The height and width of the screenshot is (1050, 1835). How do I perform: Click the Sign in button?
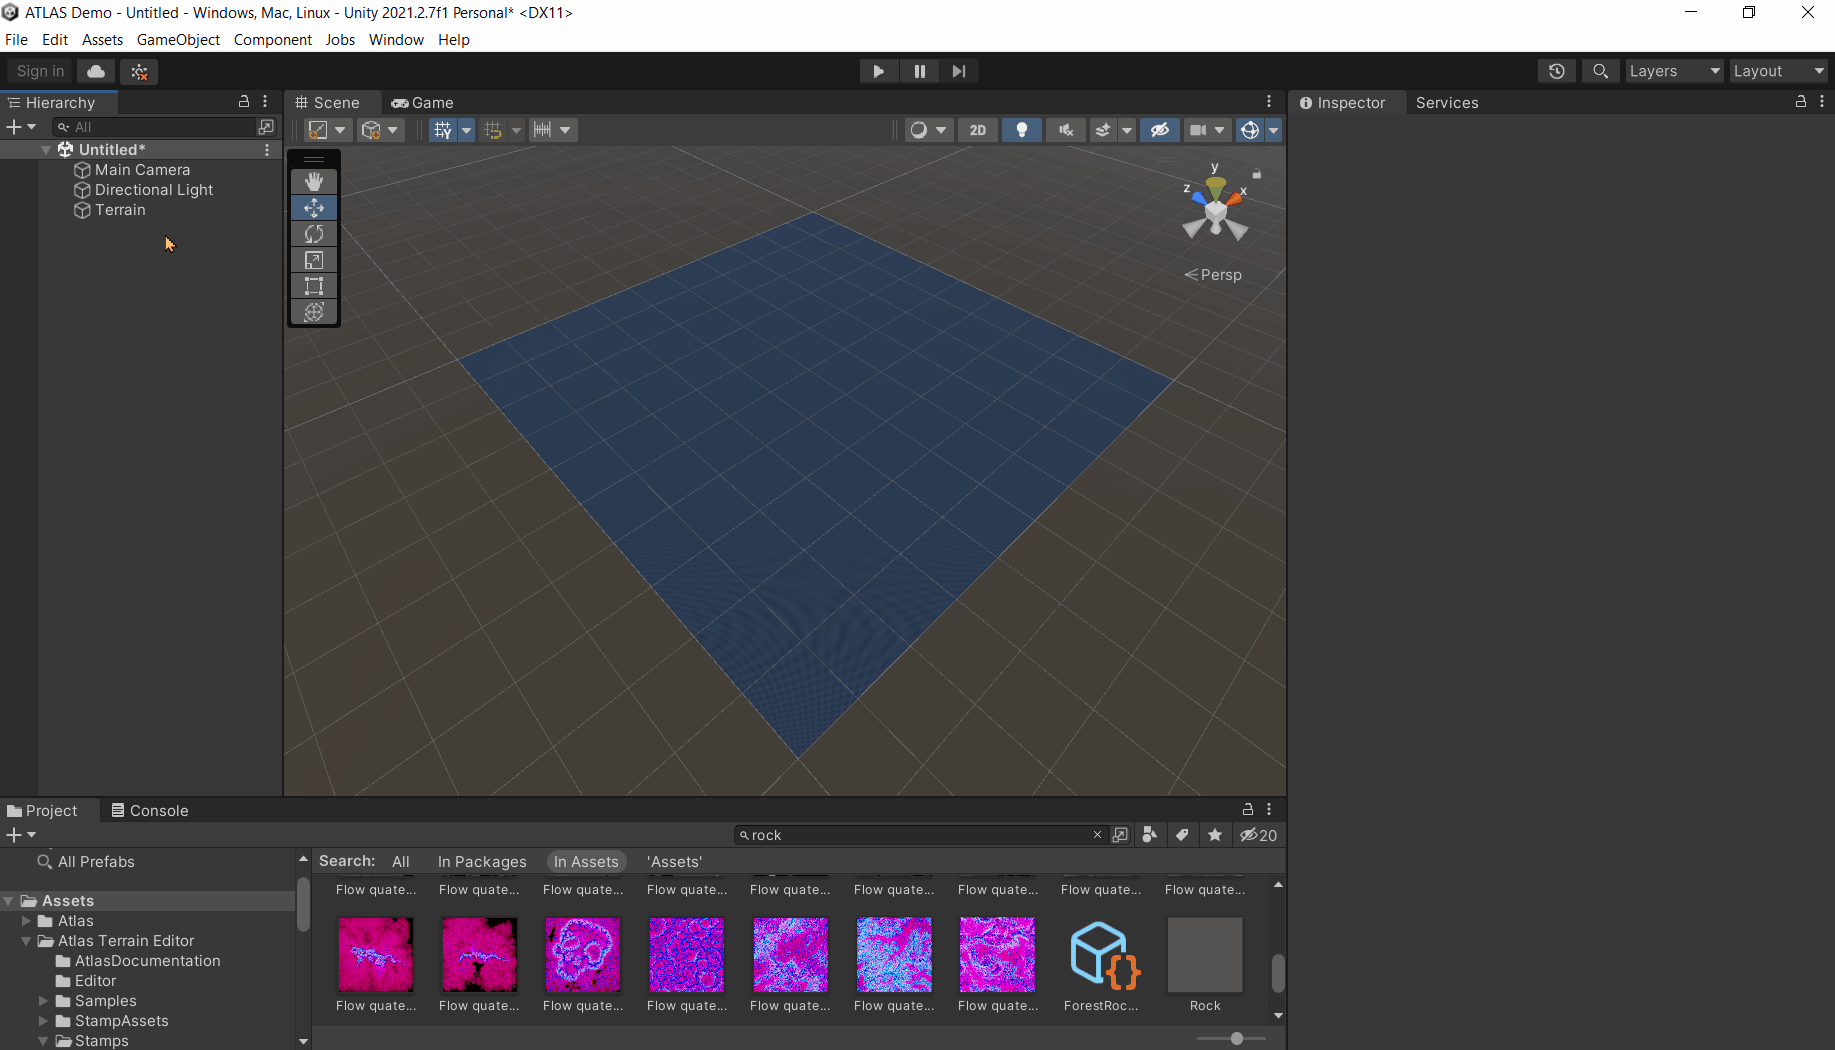(39, 71)
